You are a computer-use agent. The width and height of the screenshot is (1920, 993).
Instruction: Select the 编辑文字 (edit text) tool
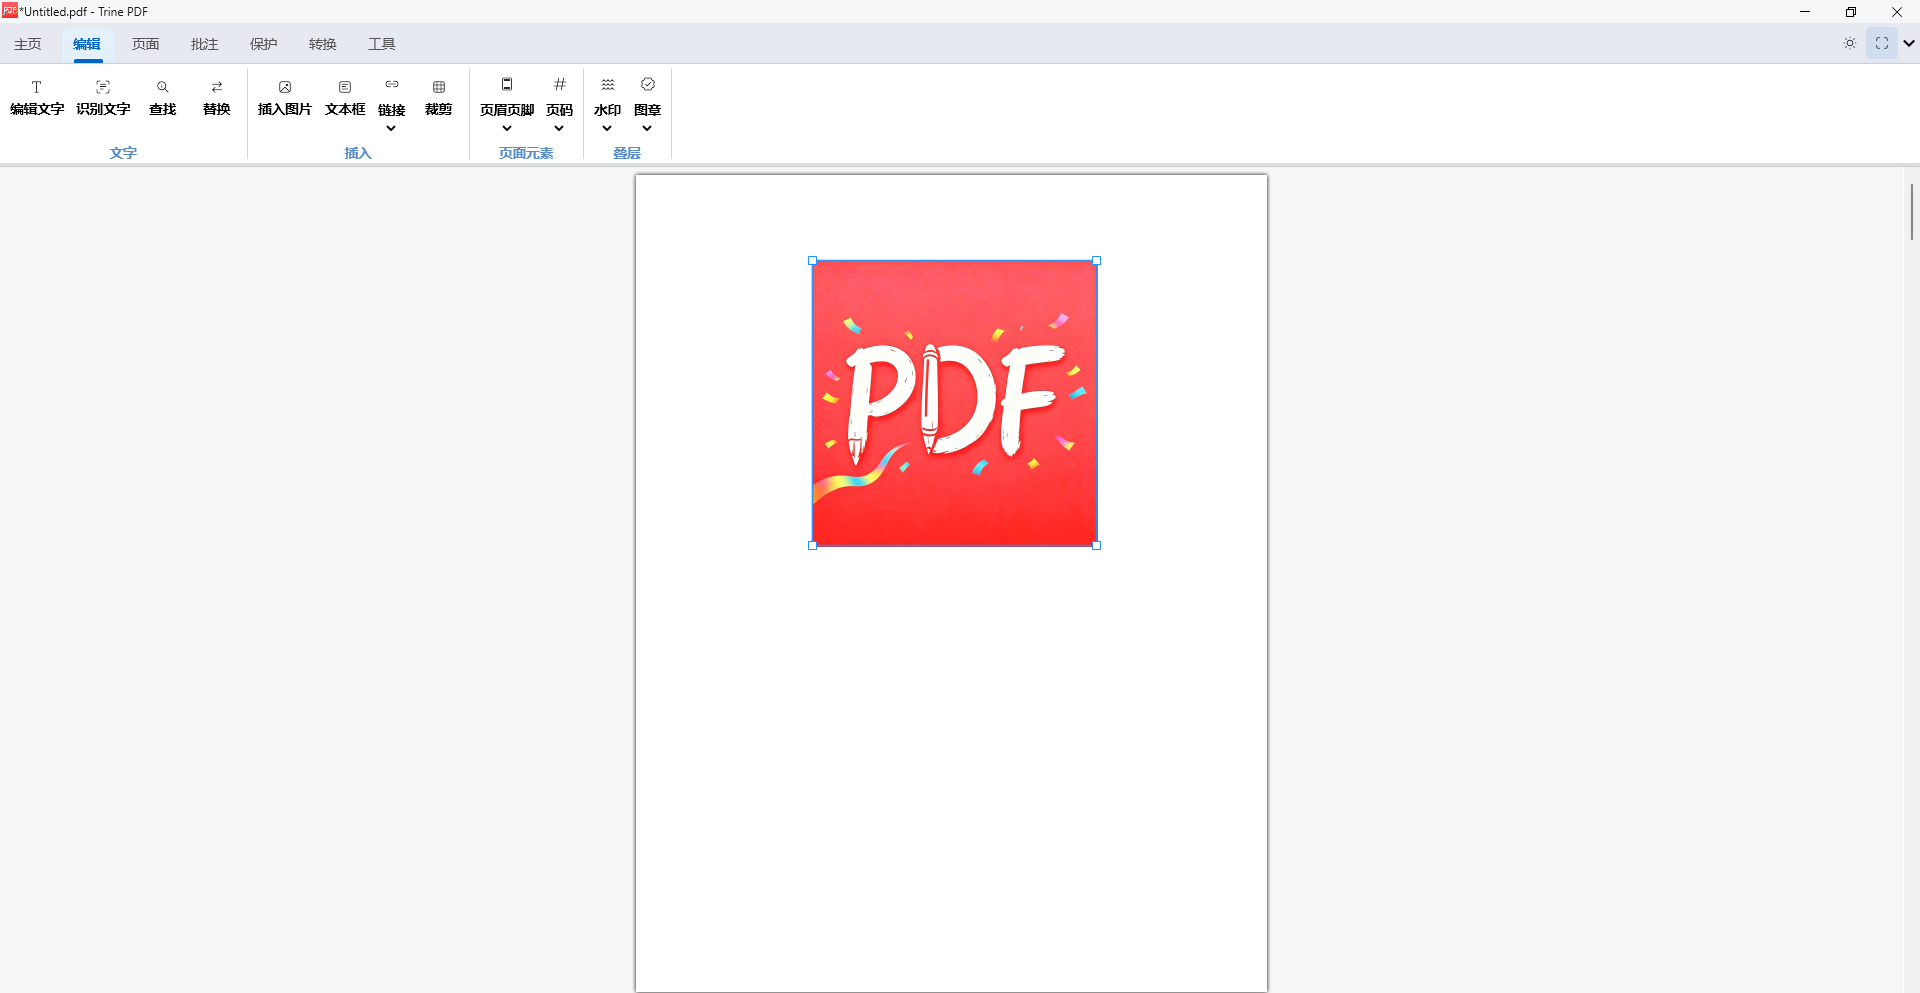37,98
